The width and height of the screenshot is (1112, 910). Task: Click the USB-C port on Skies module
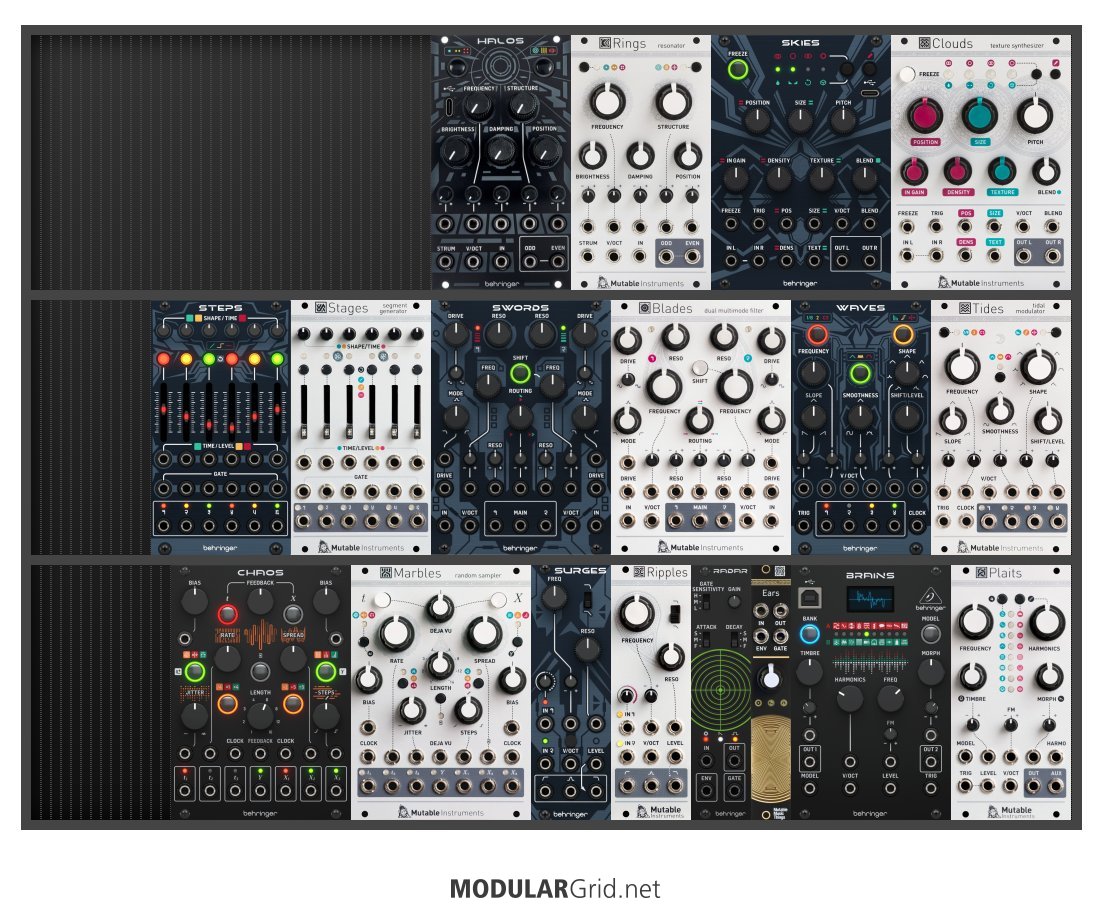point(869,93)
